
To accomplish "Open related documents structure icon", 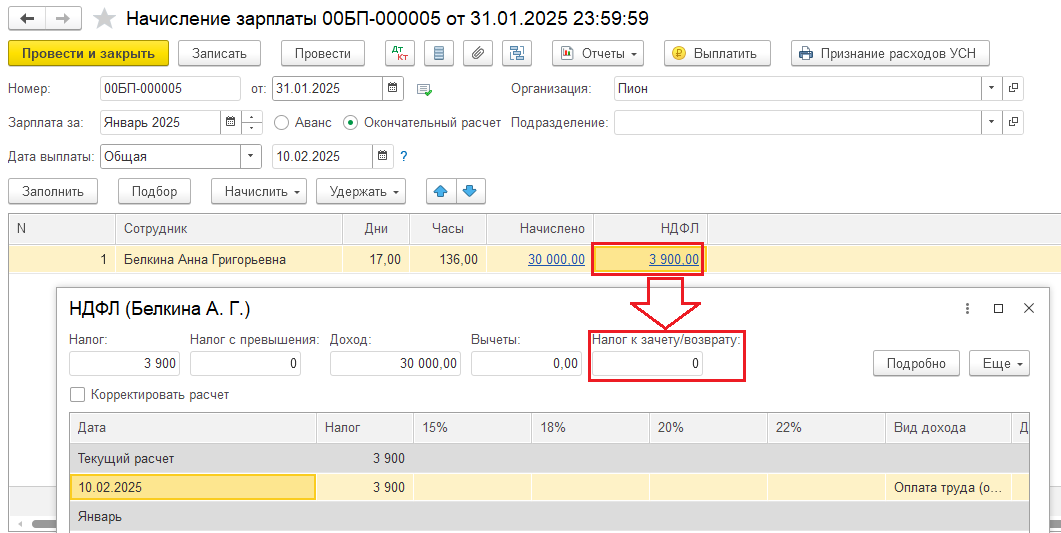I will click(x=517, y=53).
